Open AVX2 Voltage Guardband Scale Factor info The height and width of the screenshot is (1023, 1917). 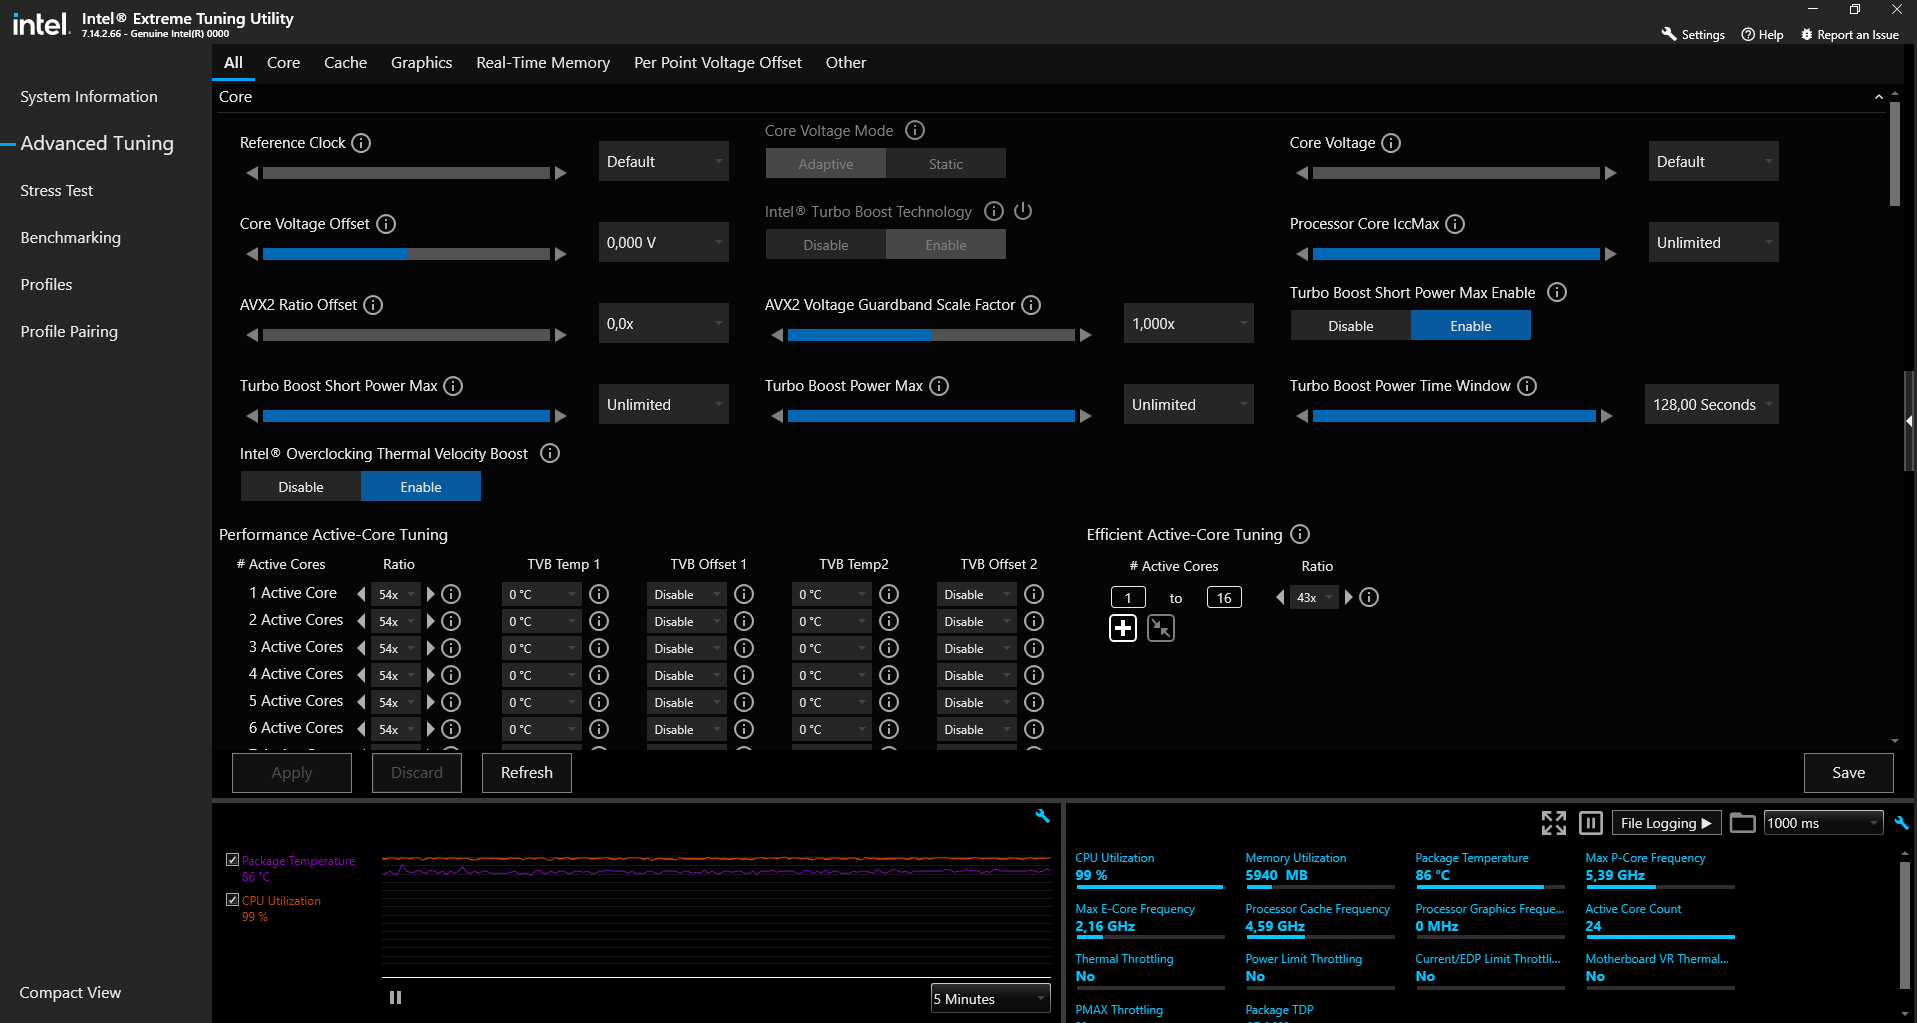(1031, 305)
